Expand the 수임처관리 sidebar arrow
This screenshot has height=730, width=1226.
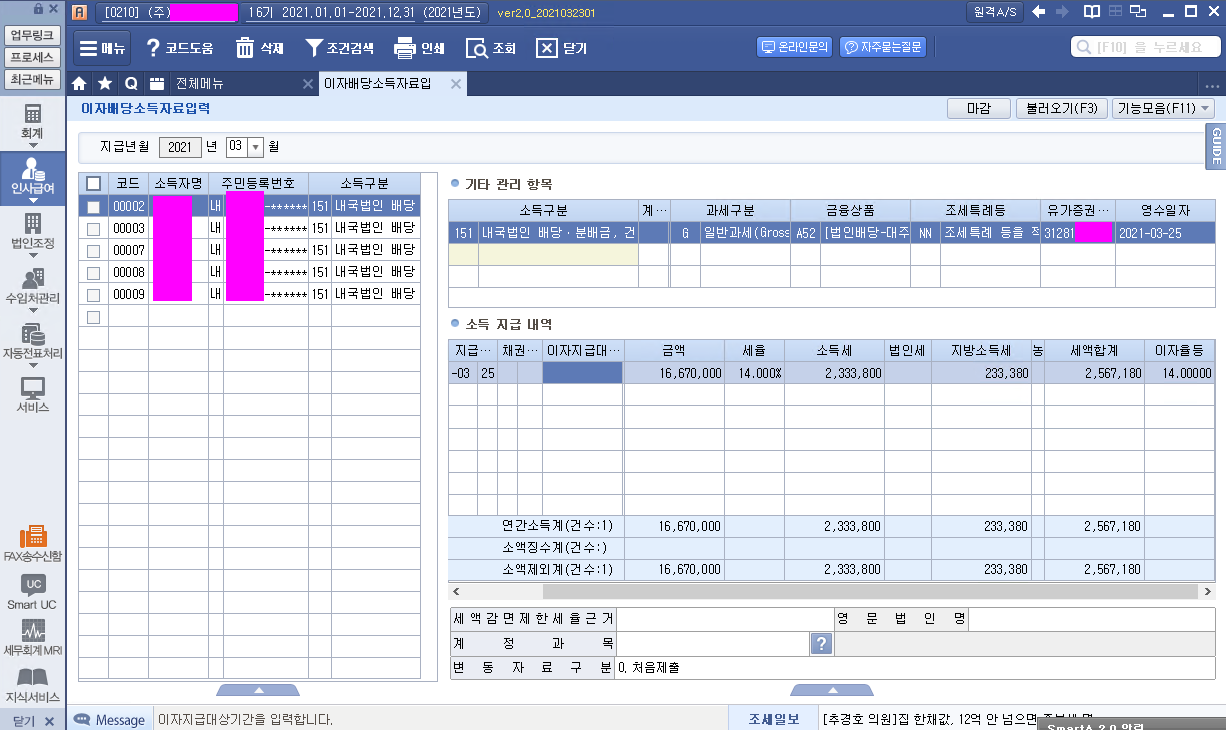pyautogui.click(x=33, y=310)
